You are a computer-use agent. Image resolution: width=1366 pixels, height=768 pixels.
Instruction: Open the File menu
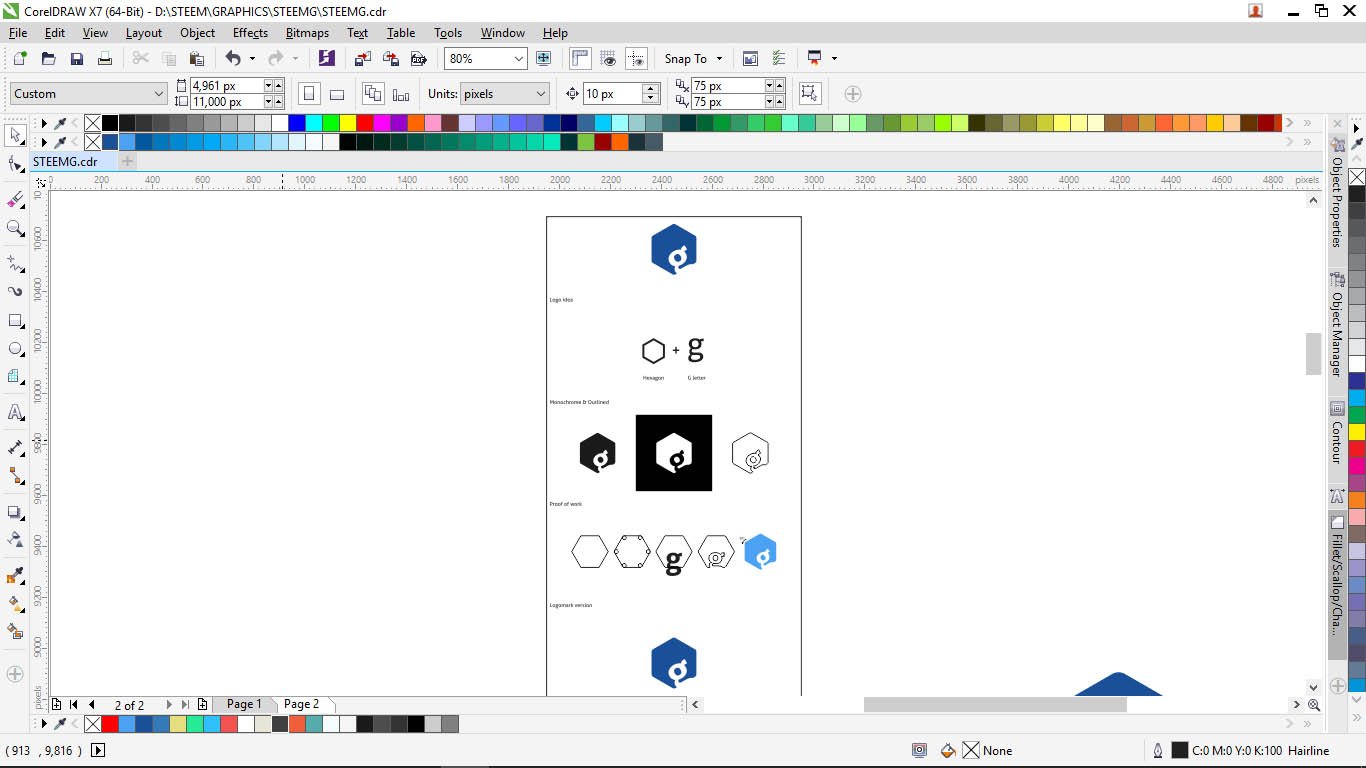(x=18, y=33)
